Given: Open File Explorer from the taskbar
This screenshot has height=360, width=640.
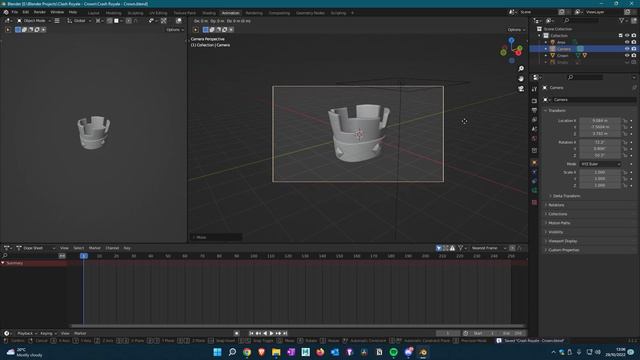Looking at the screenshot, I should (276, 352).
